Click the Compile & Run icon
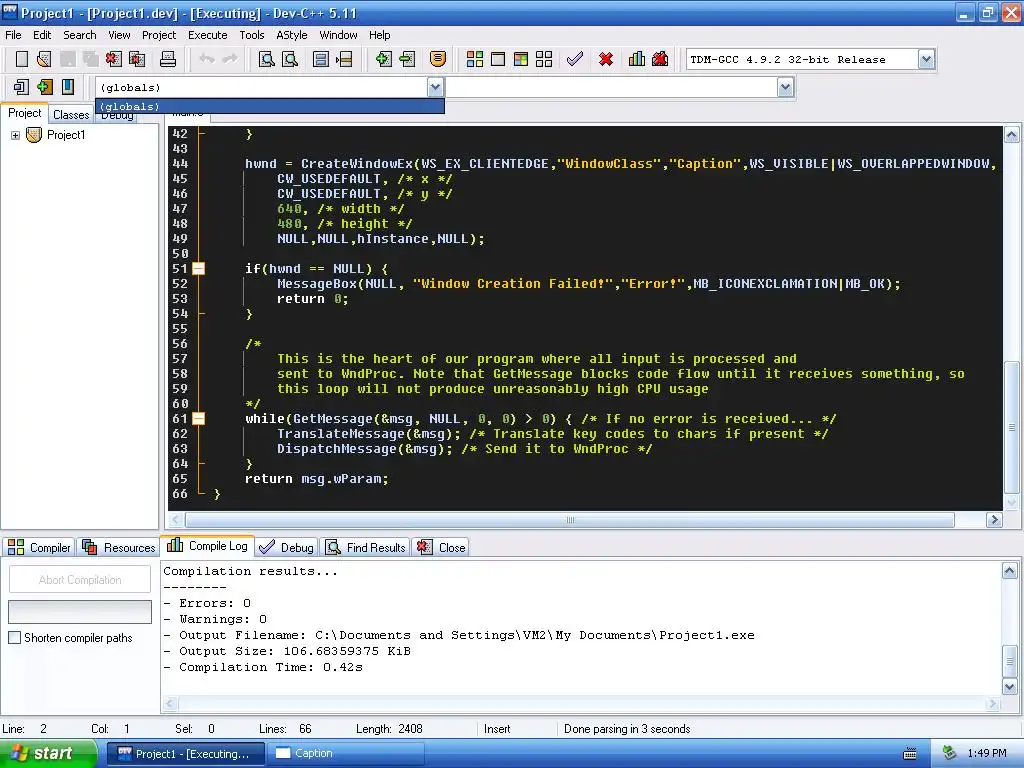Viewport: 1024px width, 768px height. click(520, 59)
